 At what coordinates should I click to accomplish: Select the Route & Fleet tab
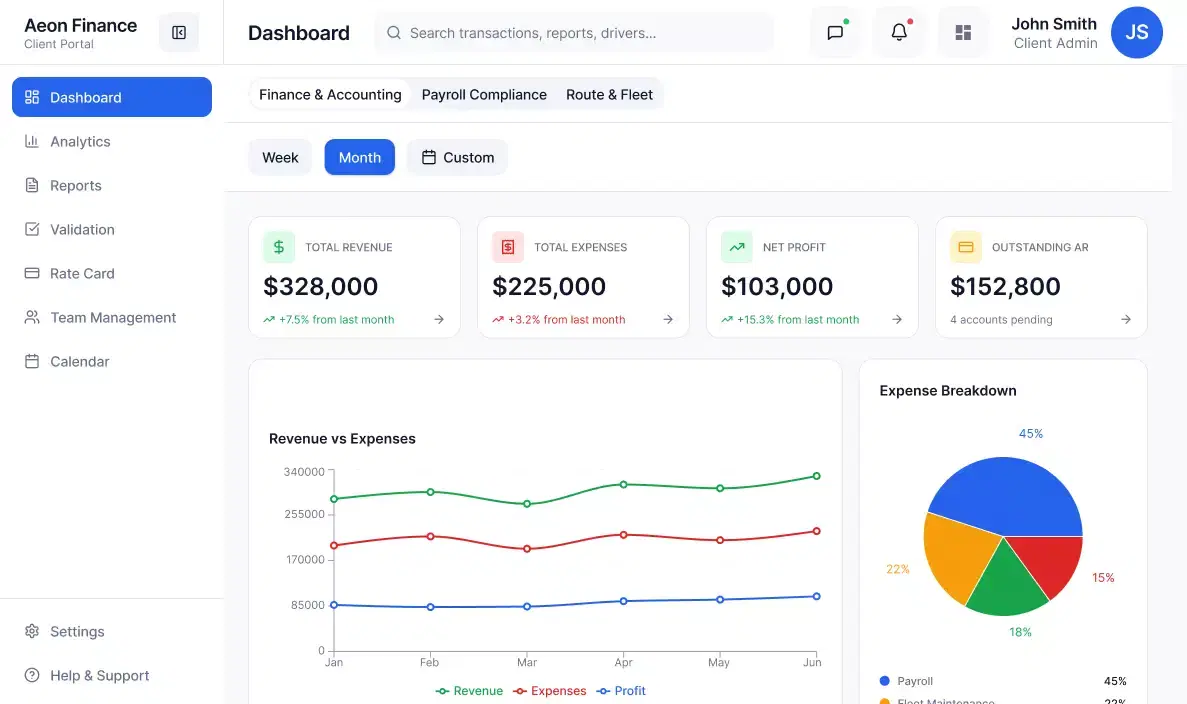[609, 94]
